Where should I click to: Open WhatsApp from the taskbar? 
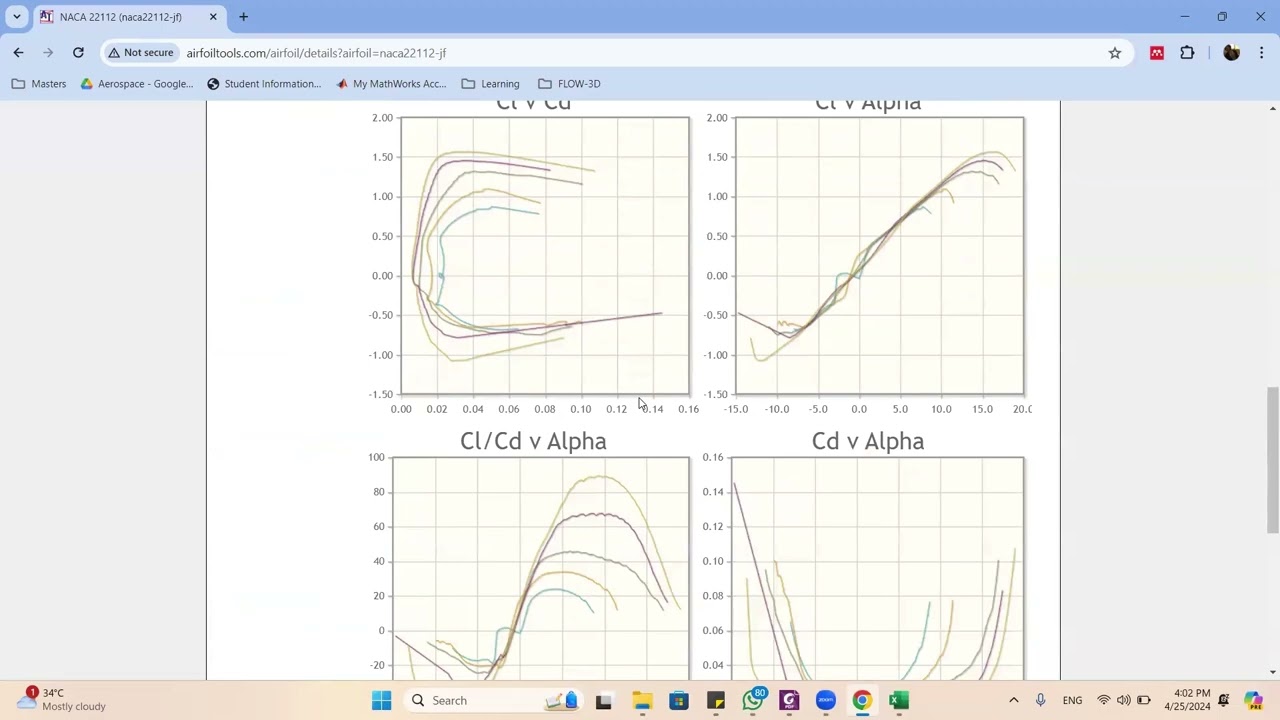point(752,701)
